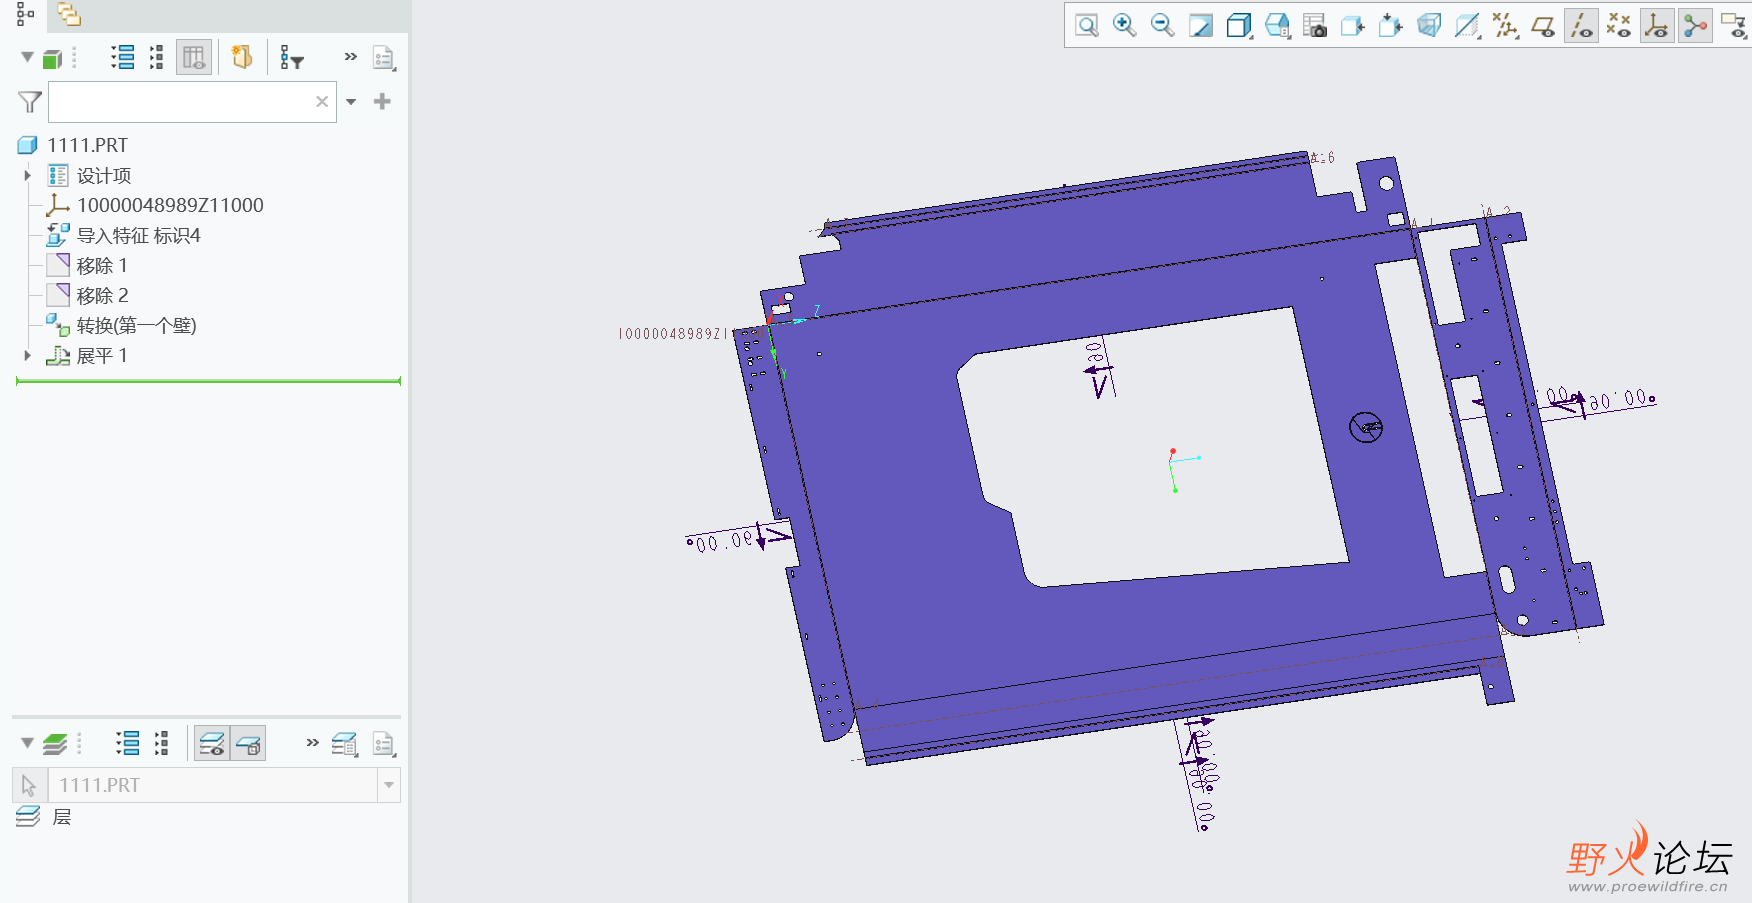Show more model tree toolbar commands

(x=350, y=57)
